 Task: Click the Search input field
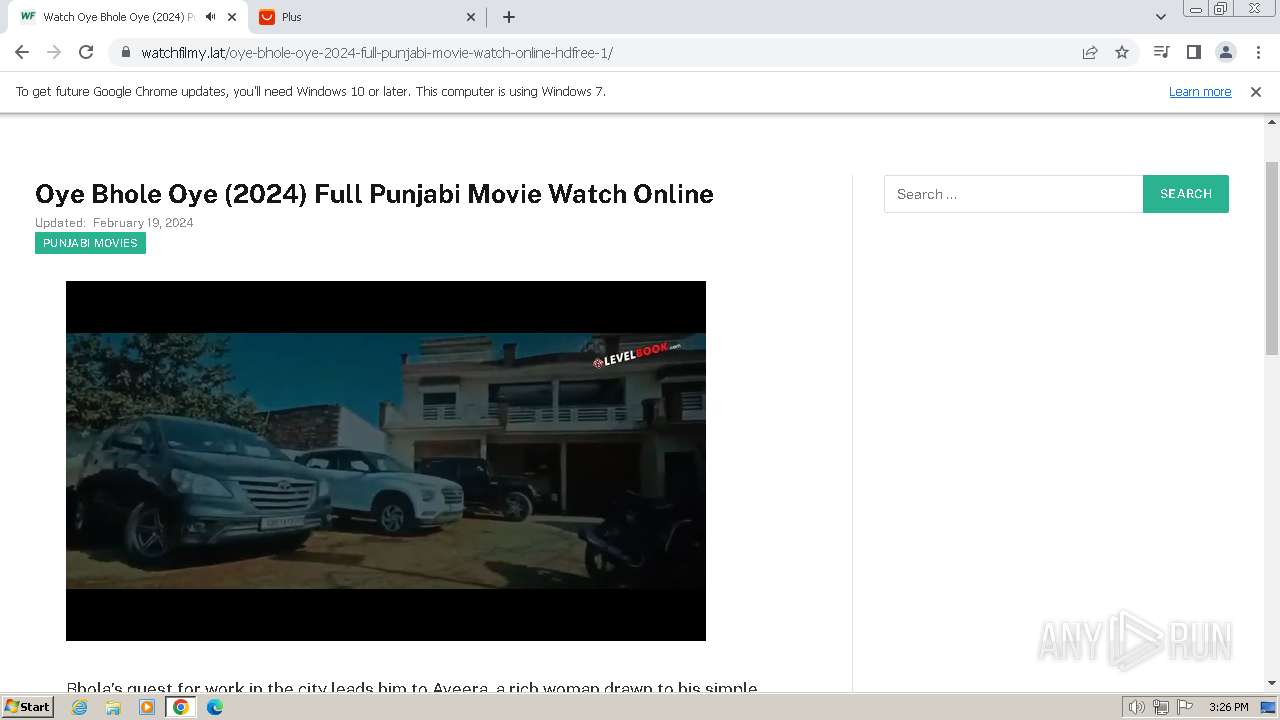[1013, 194]
